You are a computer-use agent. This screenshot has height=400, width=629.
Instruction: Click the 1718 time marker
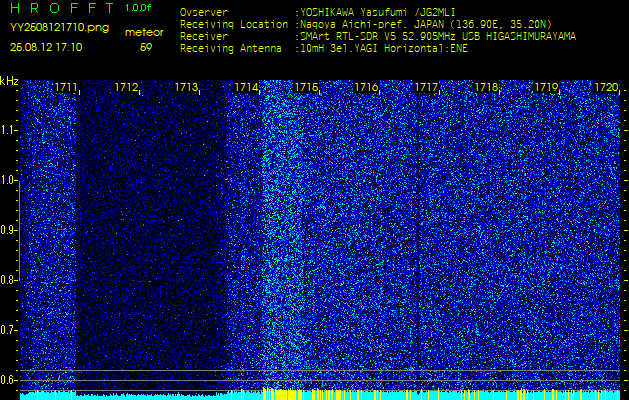(486, 87)
